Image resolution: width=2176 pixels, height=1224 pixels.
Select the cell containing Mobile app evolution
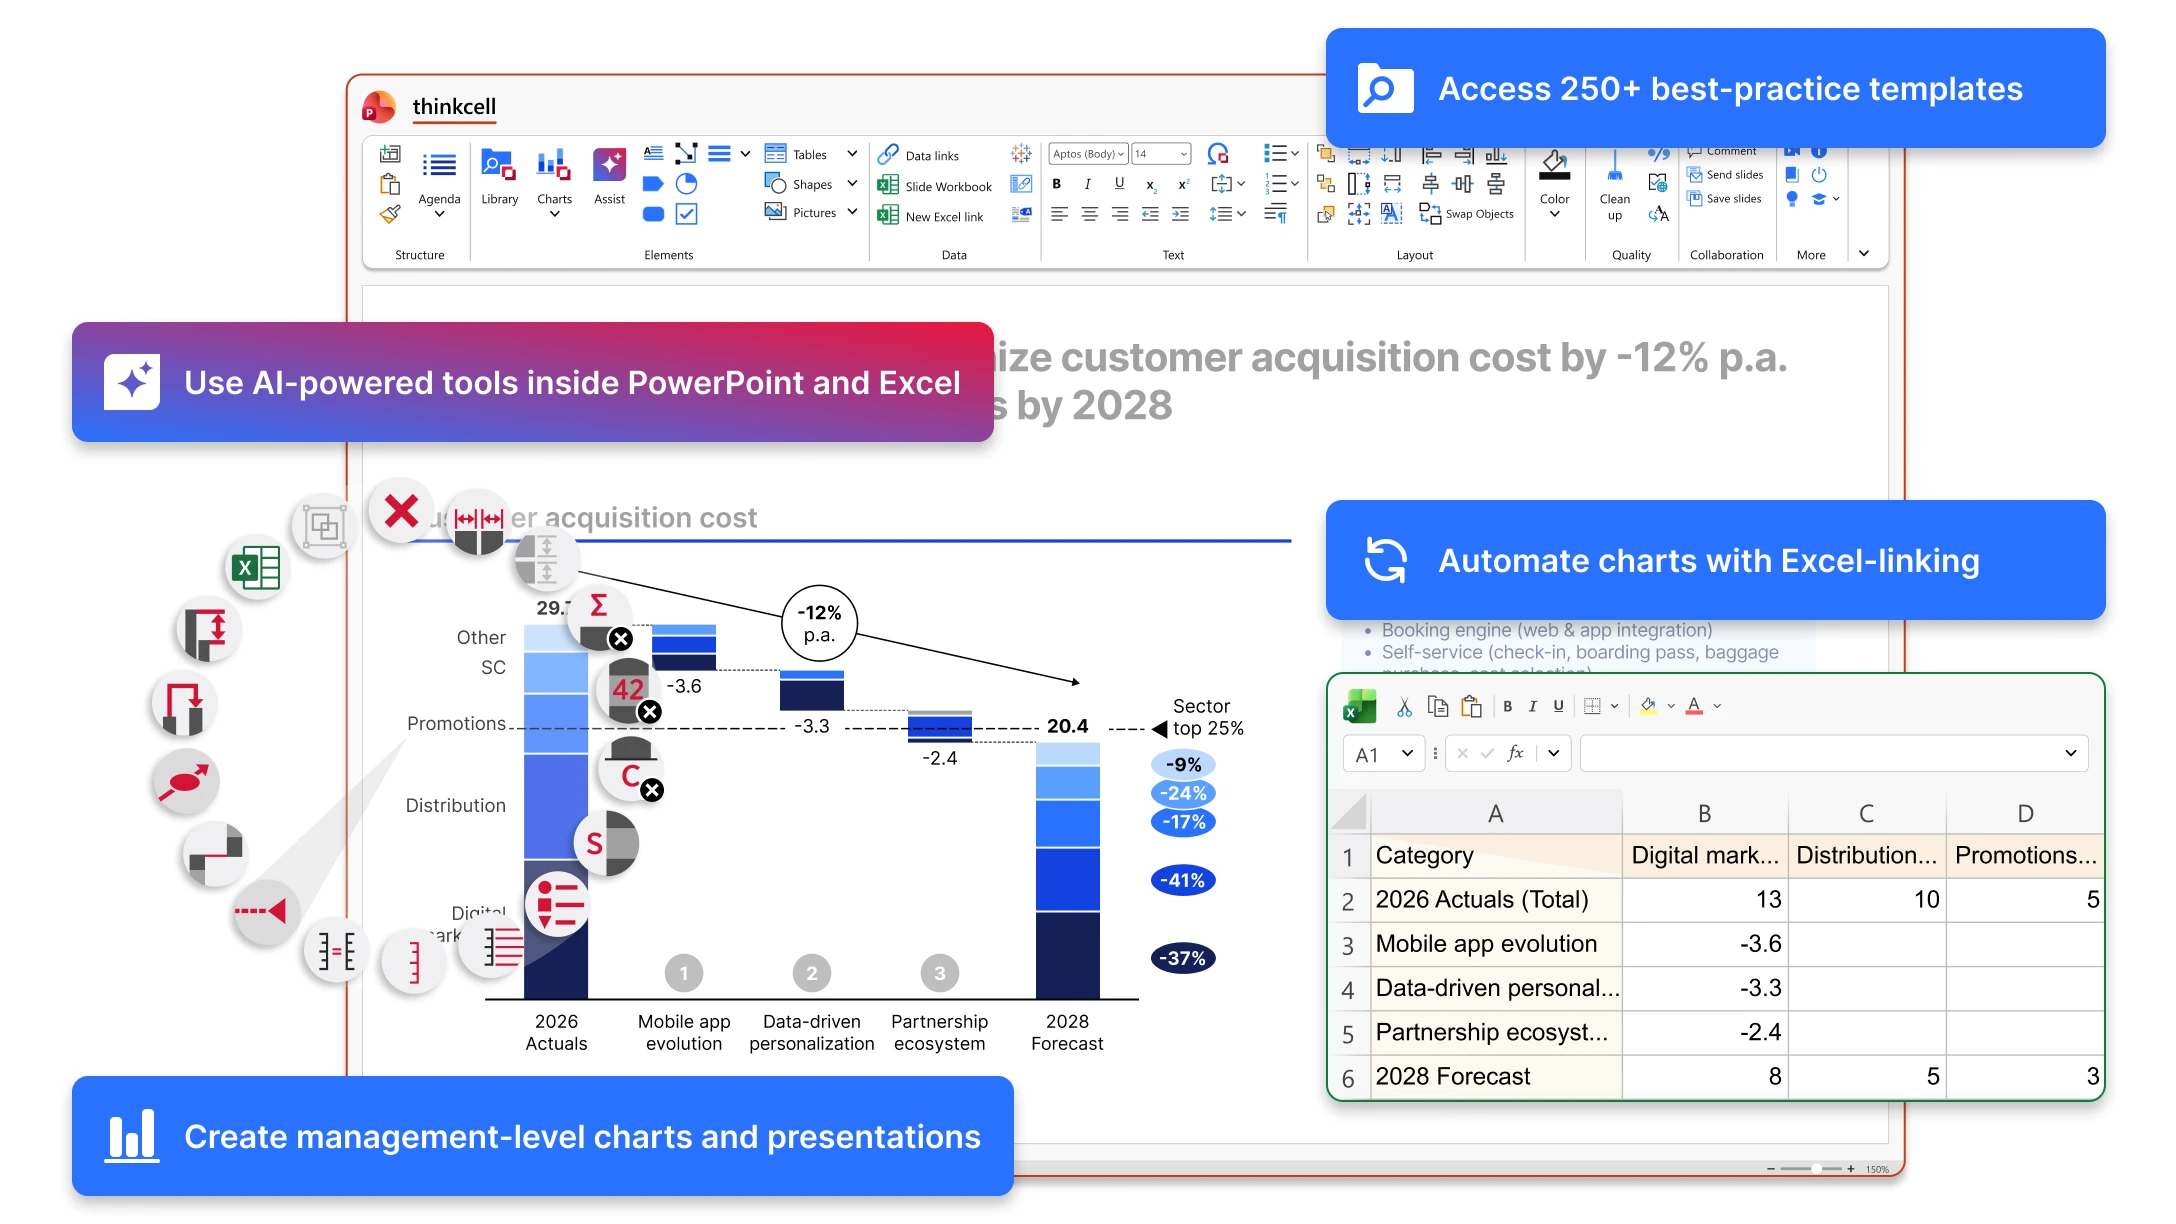pyautogui.click(x=1496, y=944)
